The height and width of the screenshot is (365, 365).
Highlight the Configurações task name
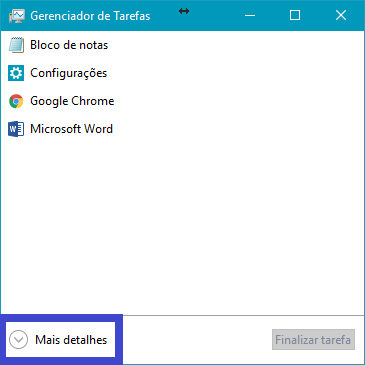tap(69, 73)
